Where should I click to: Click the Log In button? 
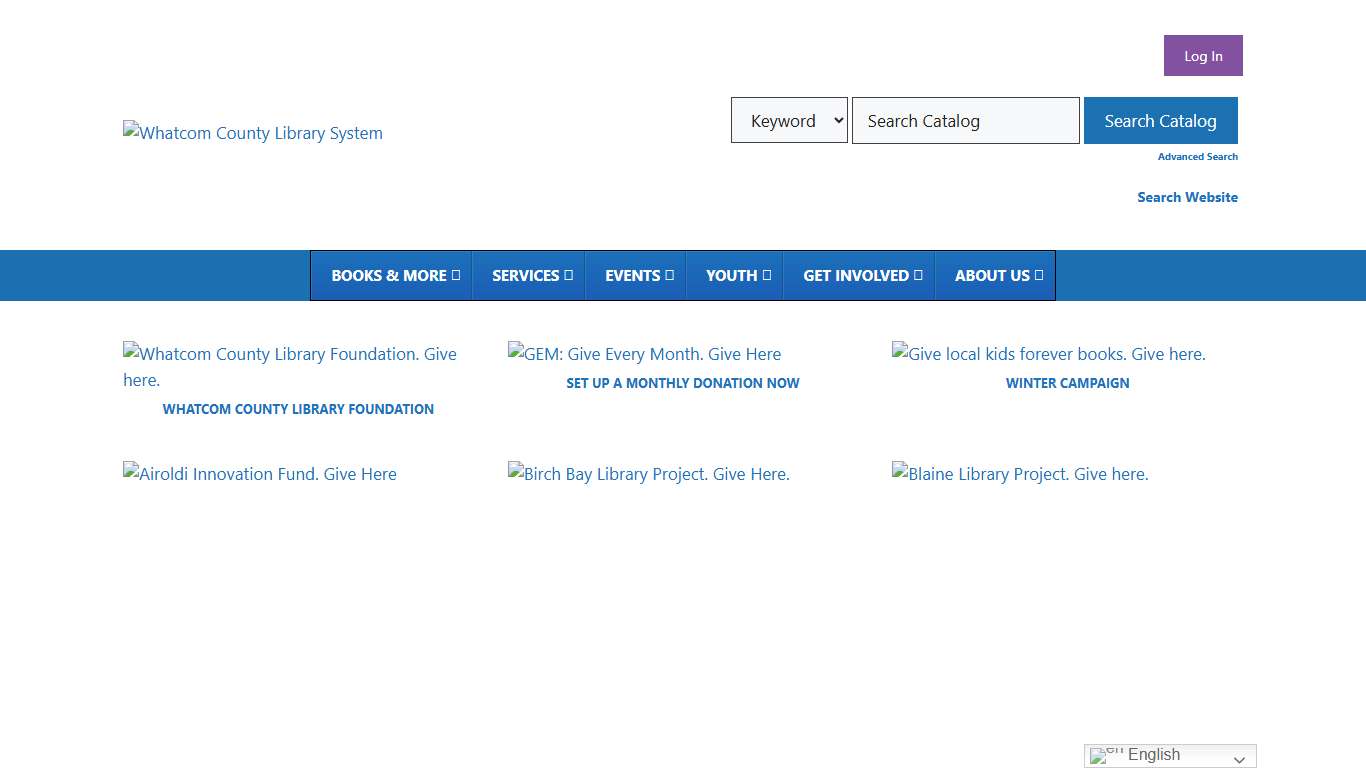(1202, 55)
